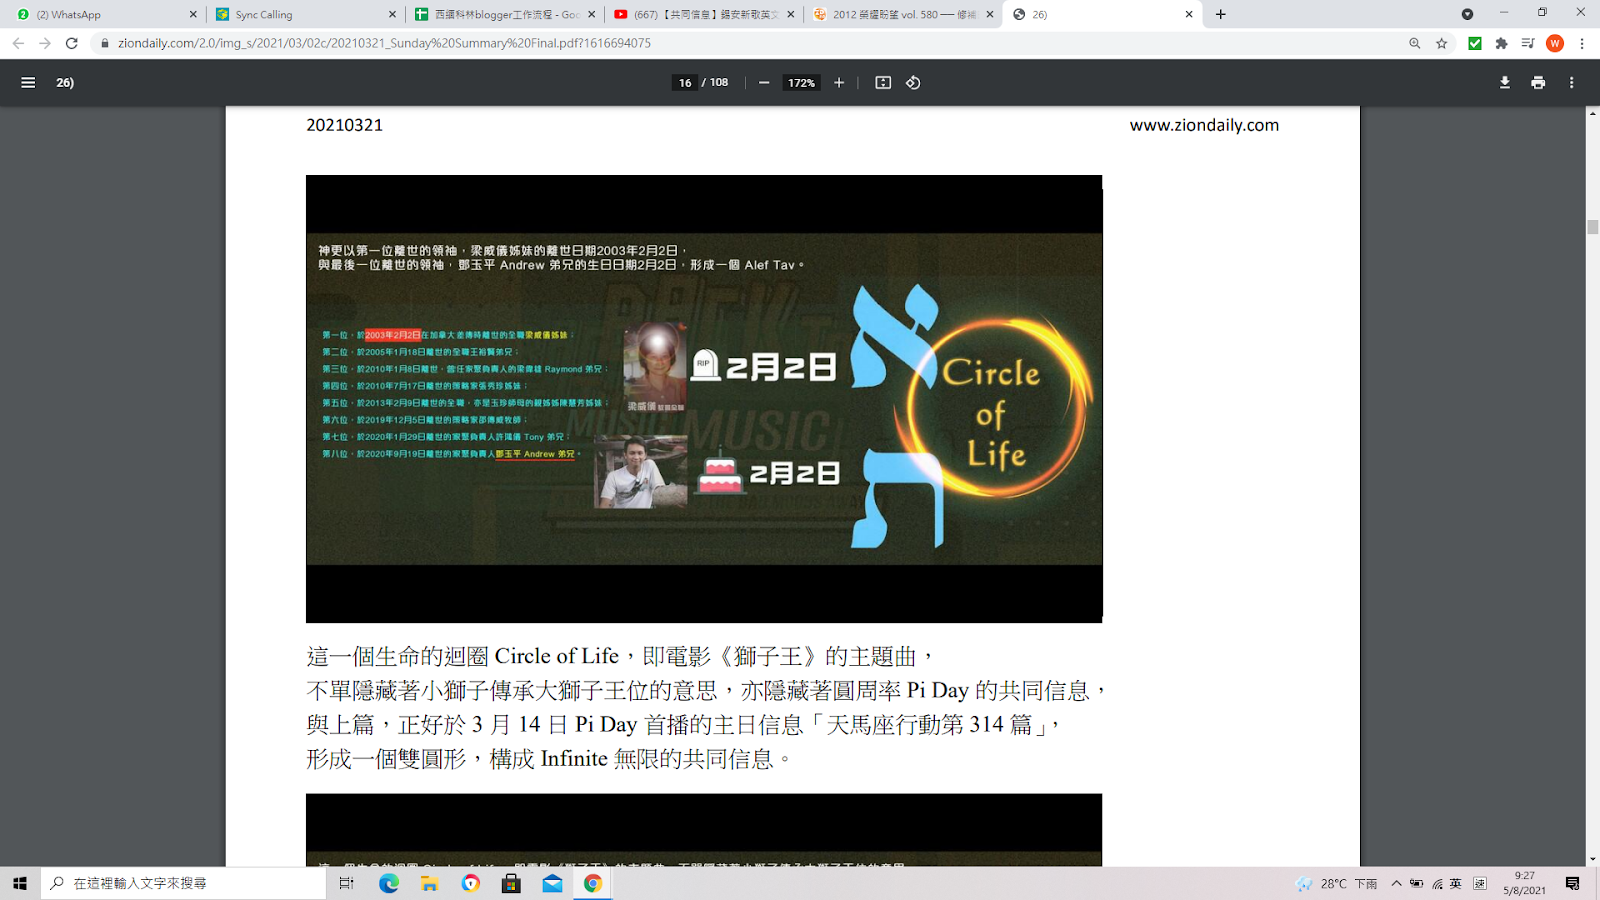Open the battery status tray icon
Screen dimensions: 1600x900
[1416, 883]
